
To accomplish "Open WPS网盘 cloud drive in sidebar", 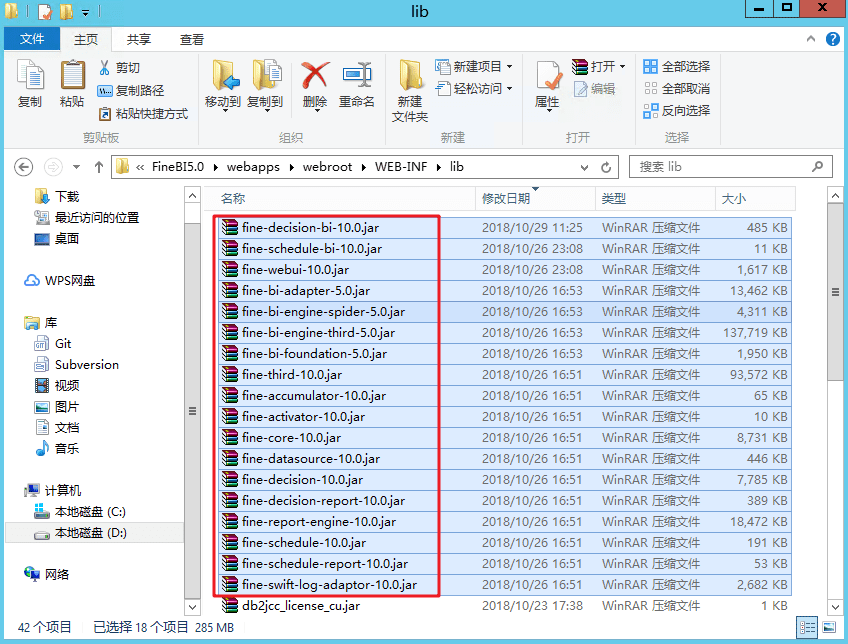I will point(59,281).
